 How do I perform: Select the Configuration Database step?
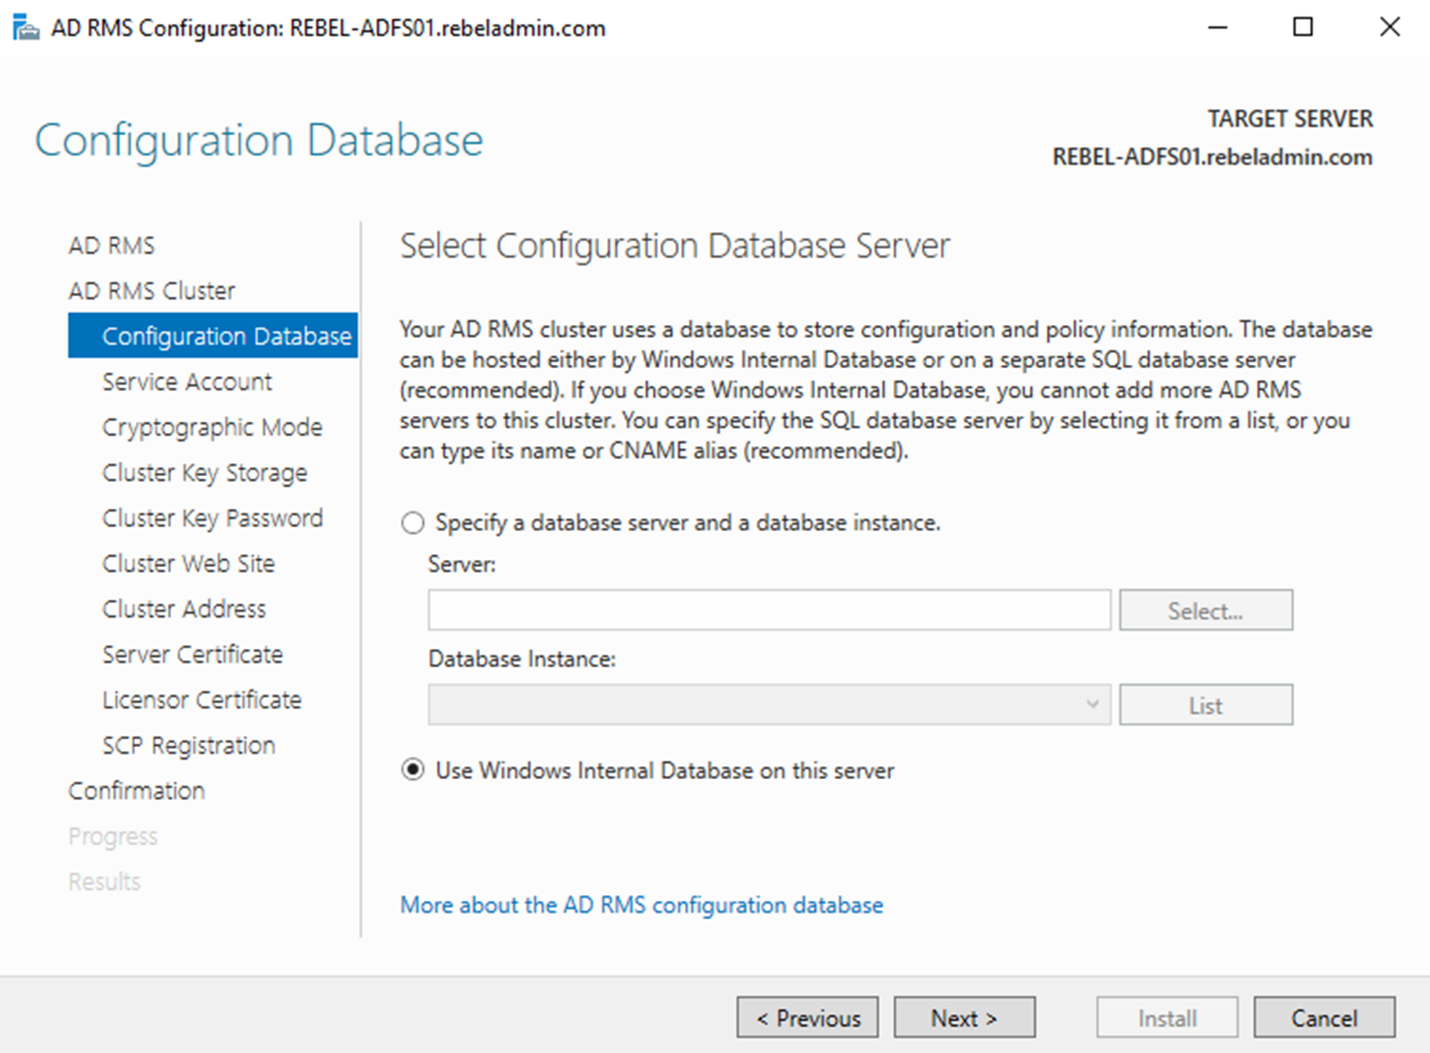point(213,336)
